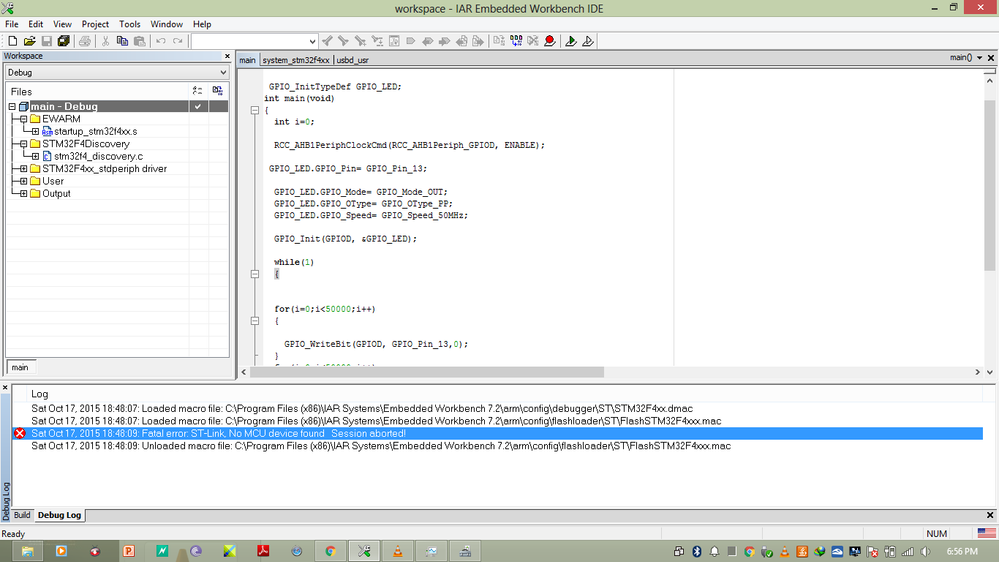The image size is (999, 562).
Task: Close the active editor tab
Action: pos(991,58)
